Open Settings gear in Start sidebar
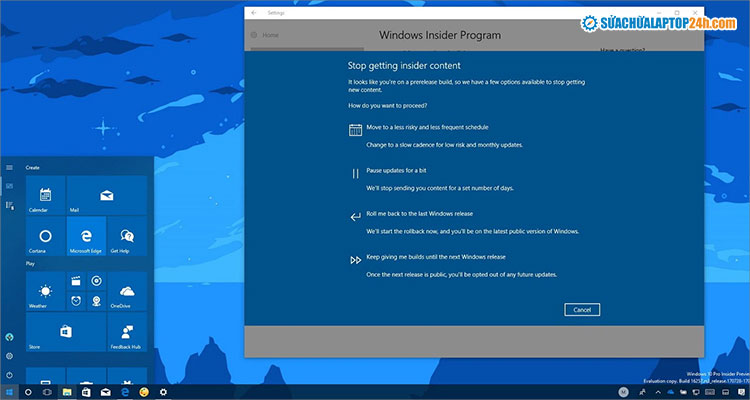The image size is (750, 400). (9, 356)
